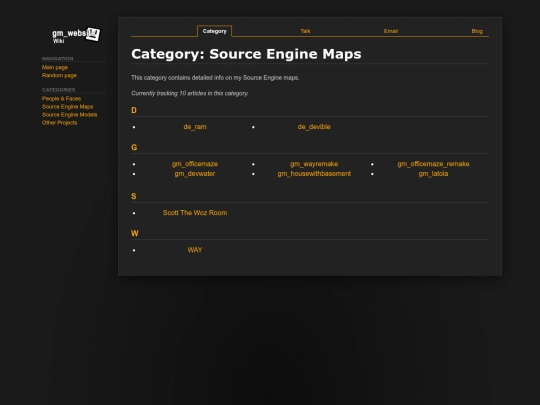540x405 pixels.
Task: Click the Category: Source Engine Maps heading
Action: (x=246, y=54)
